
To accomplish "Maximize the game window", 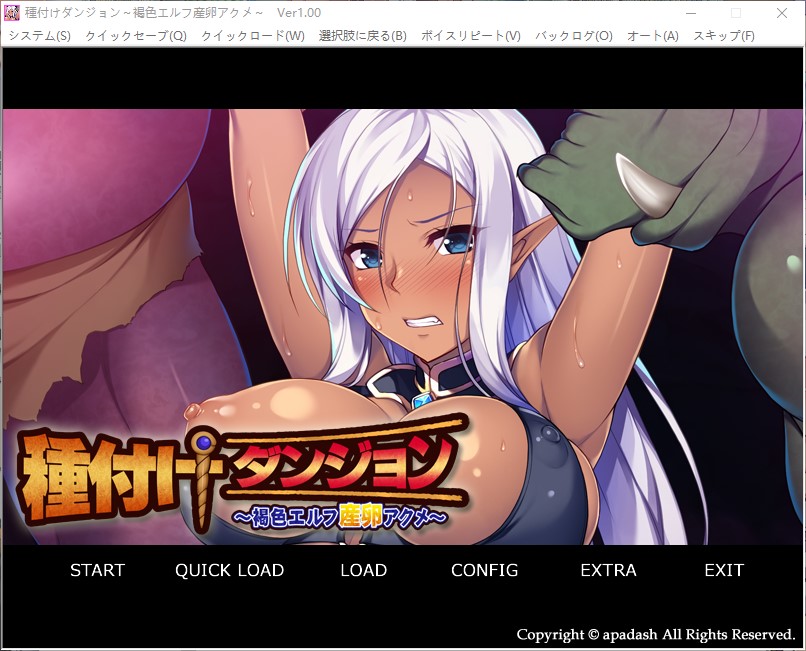I will click(x=736, y=13).
